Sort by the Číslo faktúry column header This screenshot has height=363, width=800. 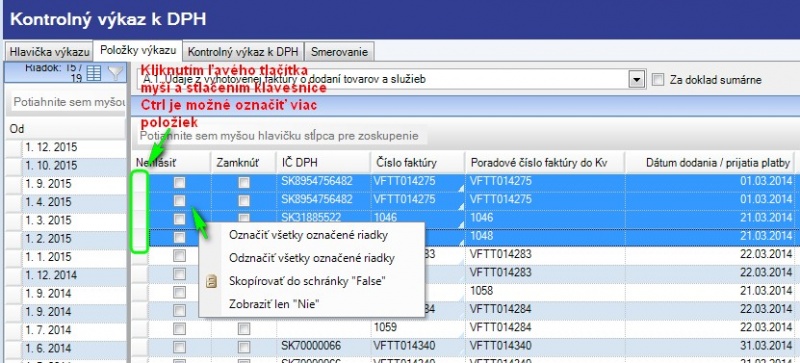[x=418, y=162]
